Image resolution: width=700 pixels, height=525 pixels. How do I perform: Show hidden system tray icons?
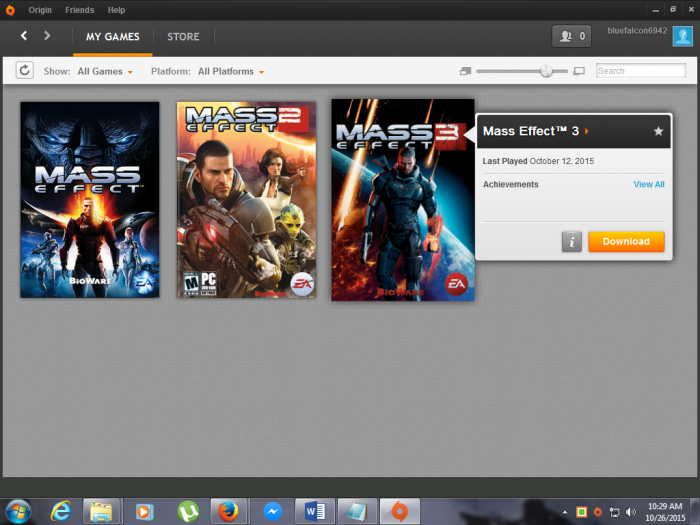click(565, 512)
